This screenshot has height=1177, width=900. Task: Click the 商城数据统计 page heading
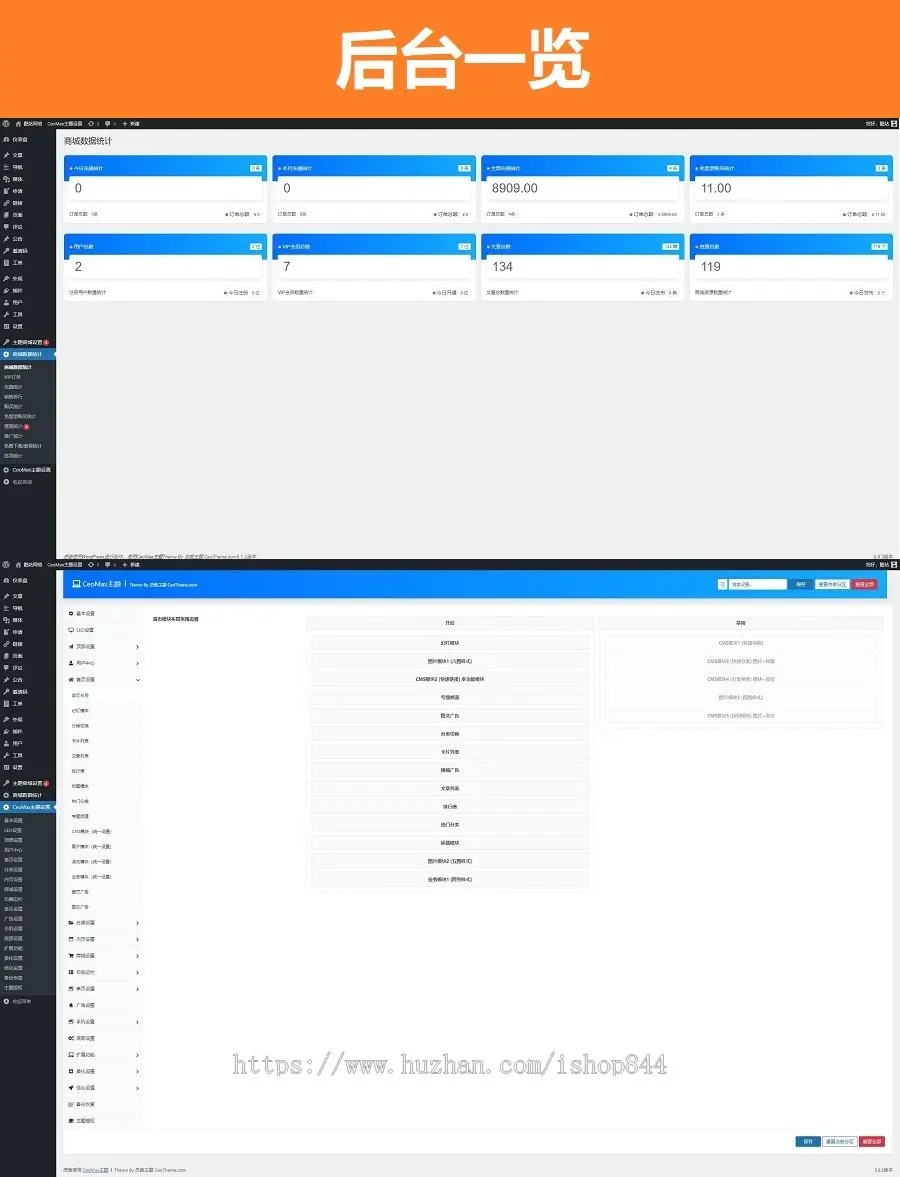click(x=88, y=141)
